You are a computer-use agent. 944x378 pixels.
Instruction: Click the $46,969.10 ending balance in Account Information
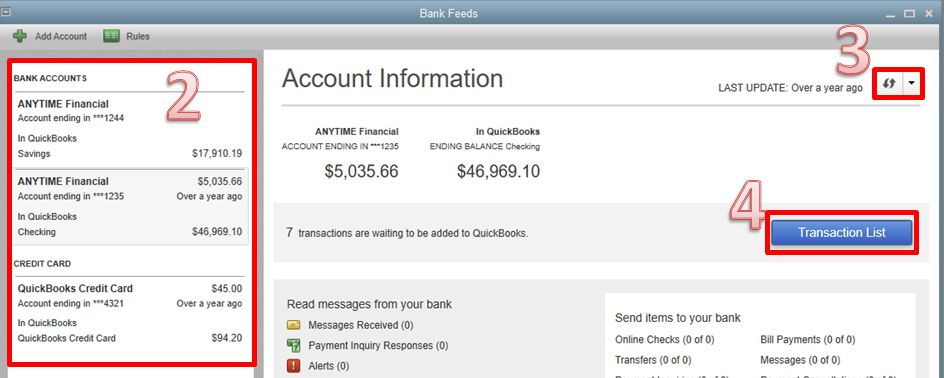coord(498,172)
